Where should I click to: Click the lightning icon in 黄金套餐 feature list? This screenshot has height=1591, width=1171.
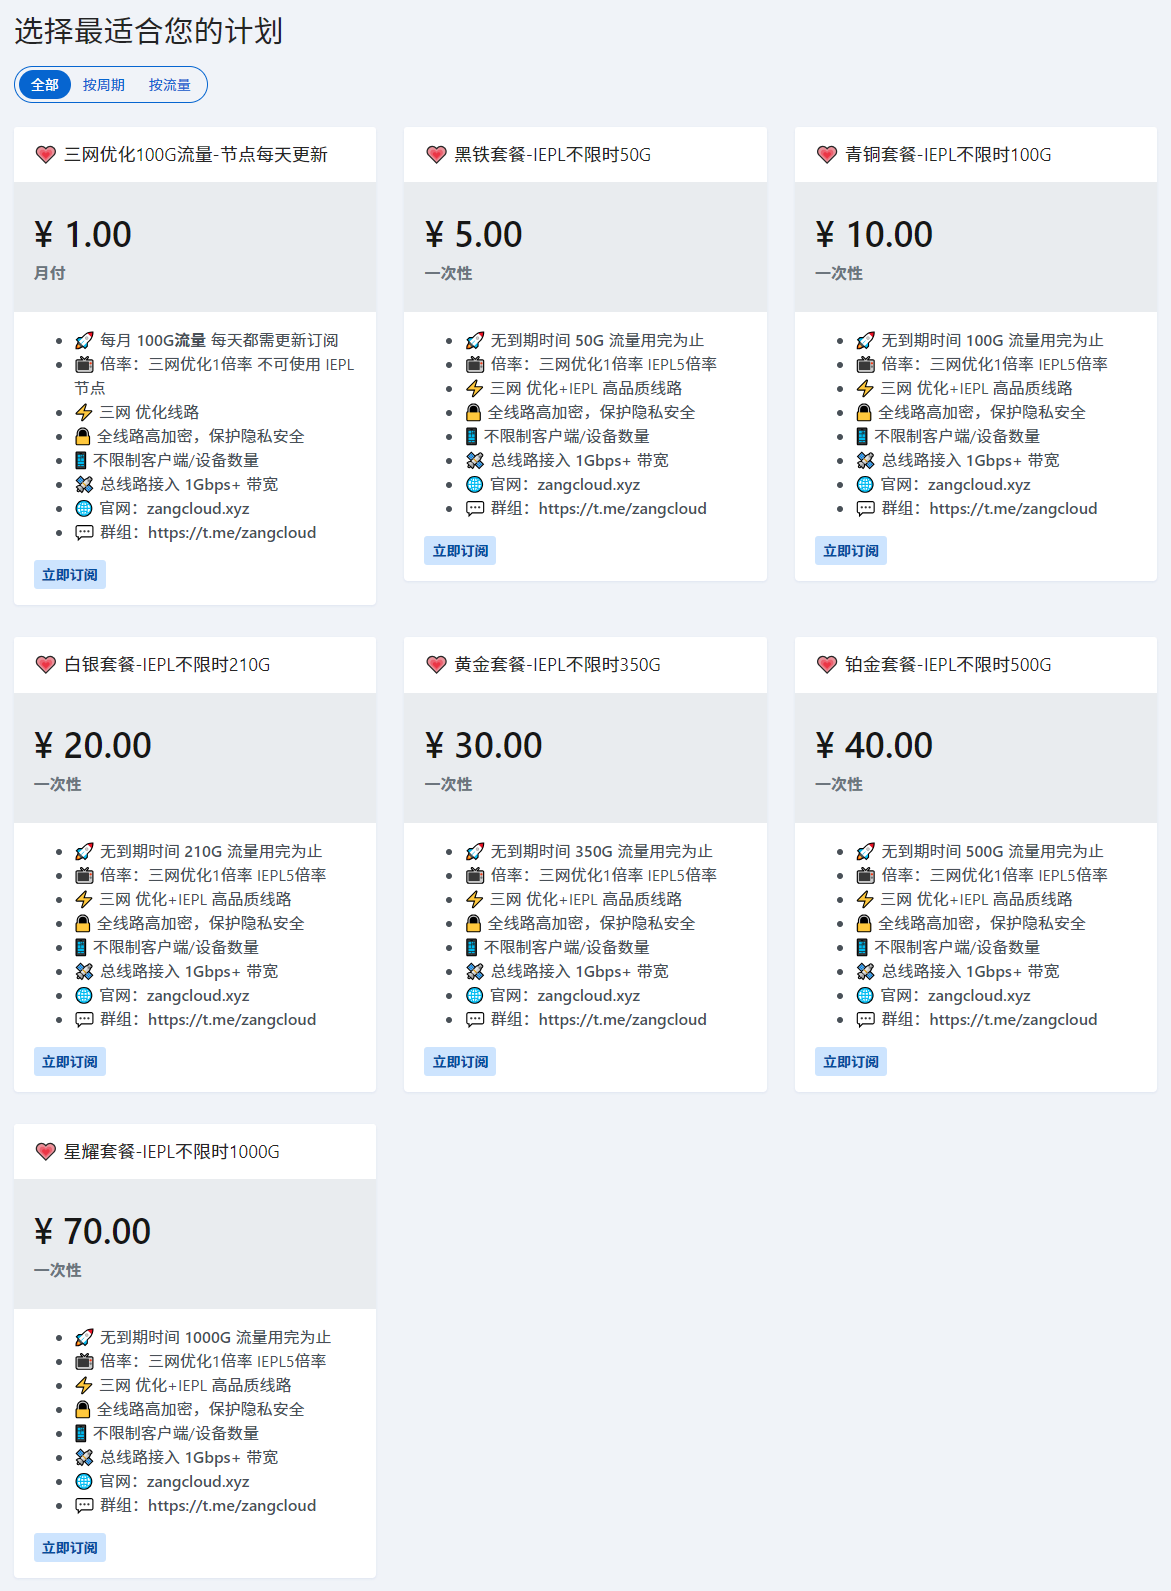click(475, 900)
